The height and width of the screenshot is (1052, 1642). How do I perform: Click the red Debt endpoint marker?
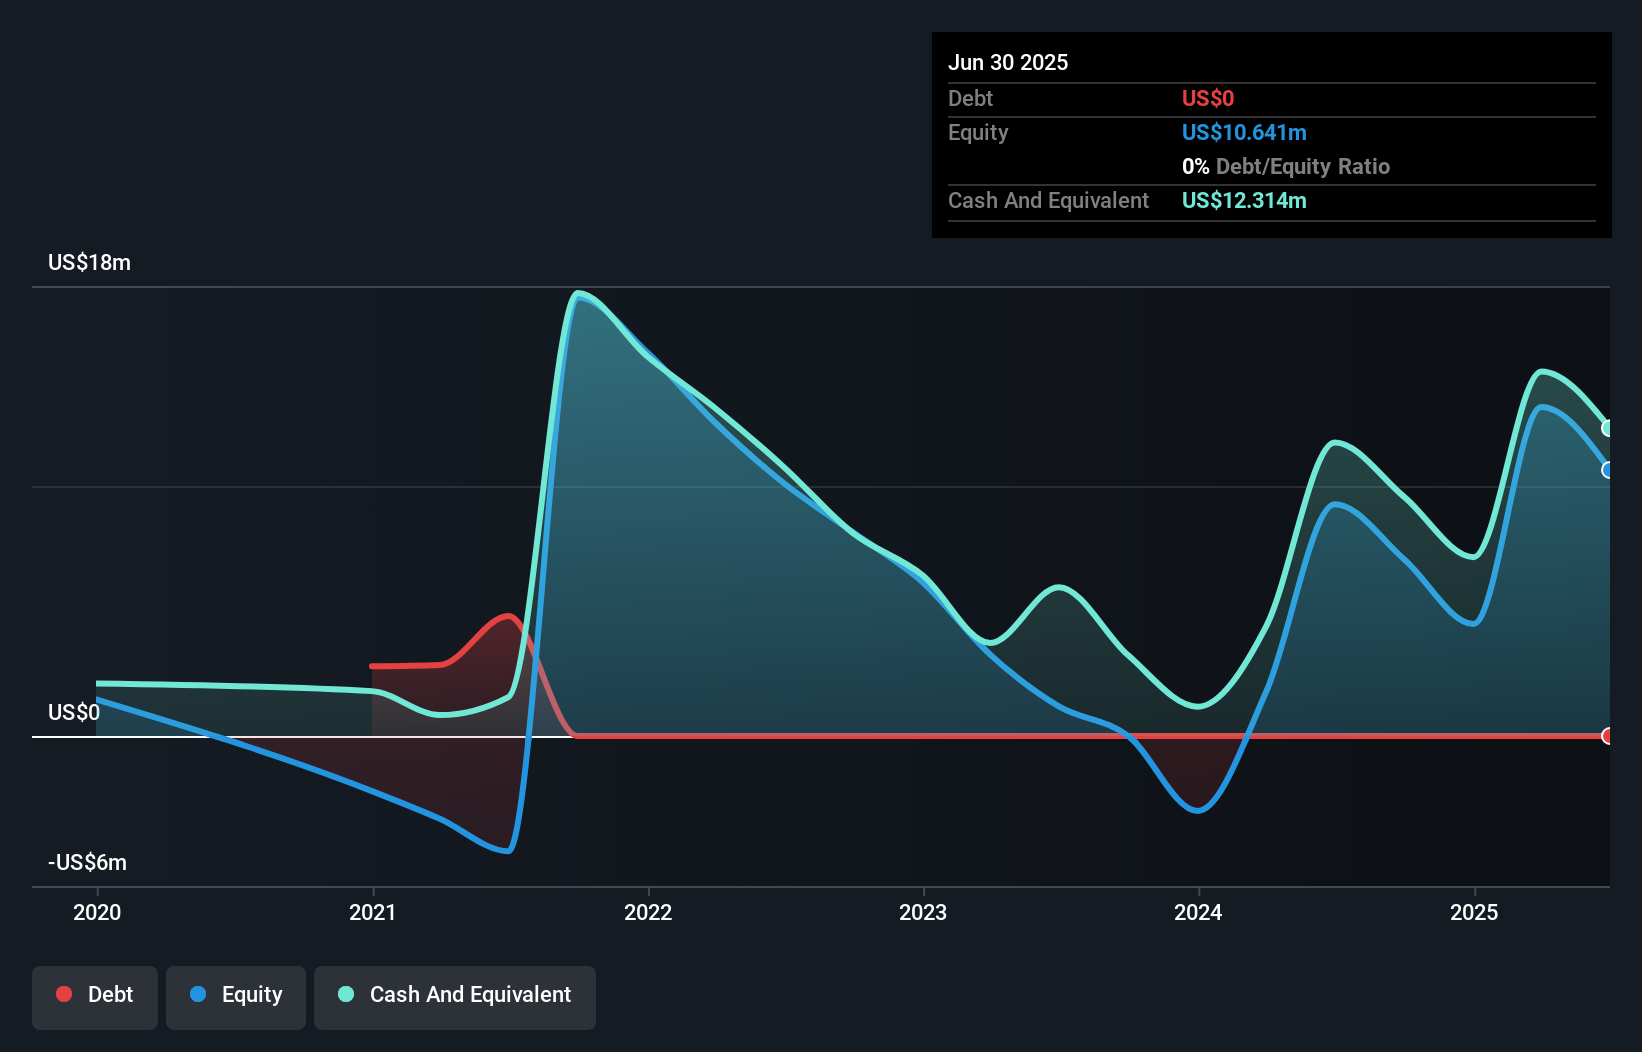[x=1608, y=736]
